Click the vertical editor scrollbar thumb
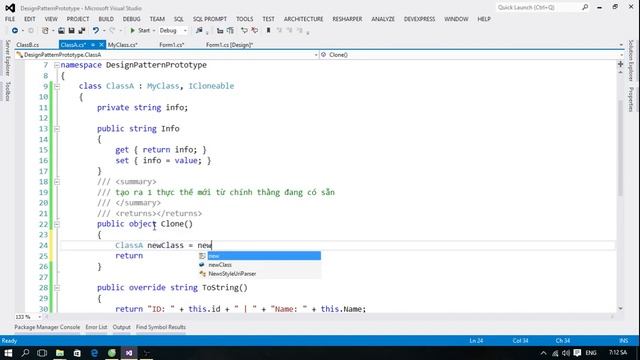 click(x=620, y=147)
